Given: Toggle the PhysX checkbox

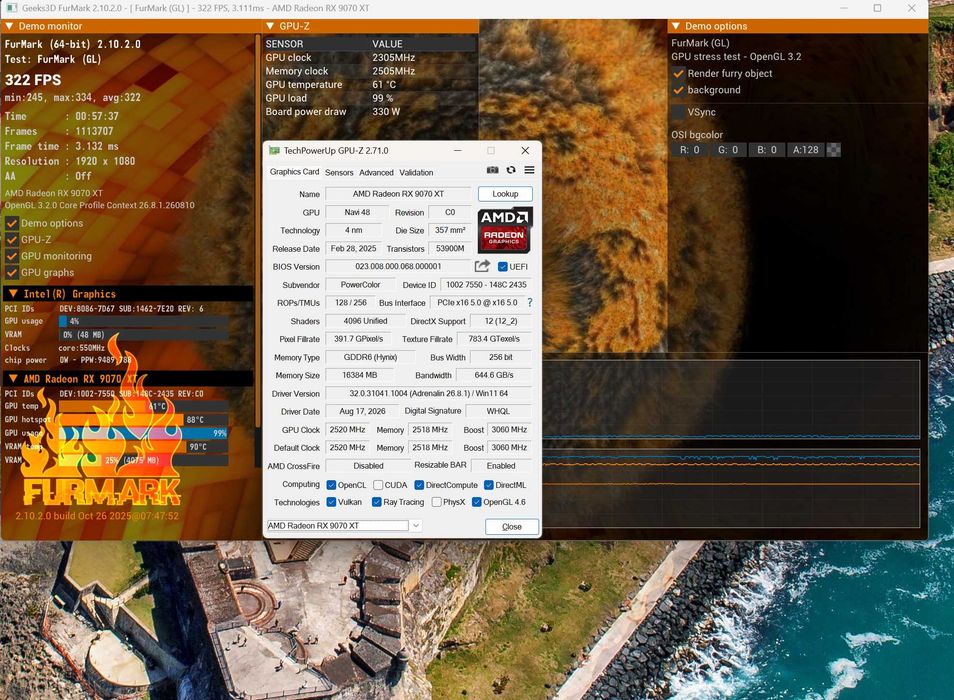Looking at the screenshot, I should (436, 502).
